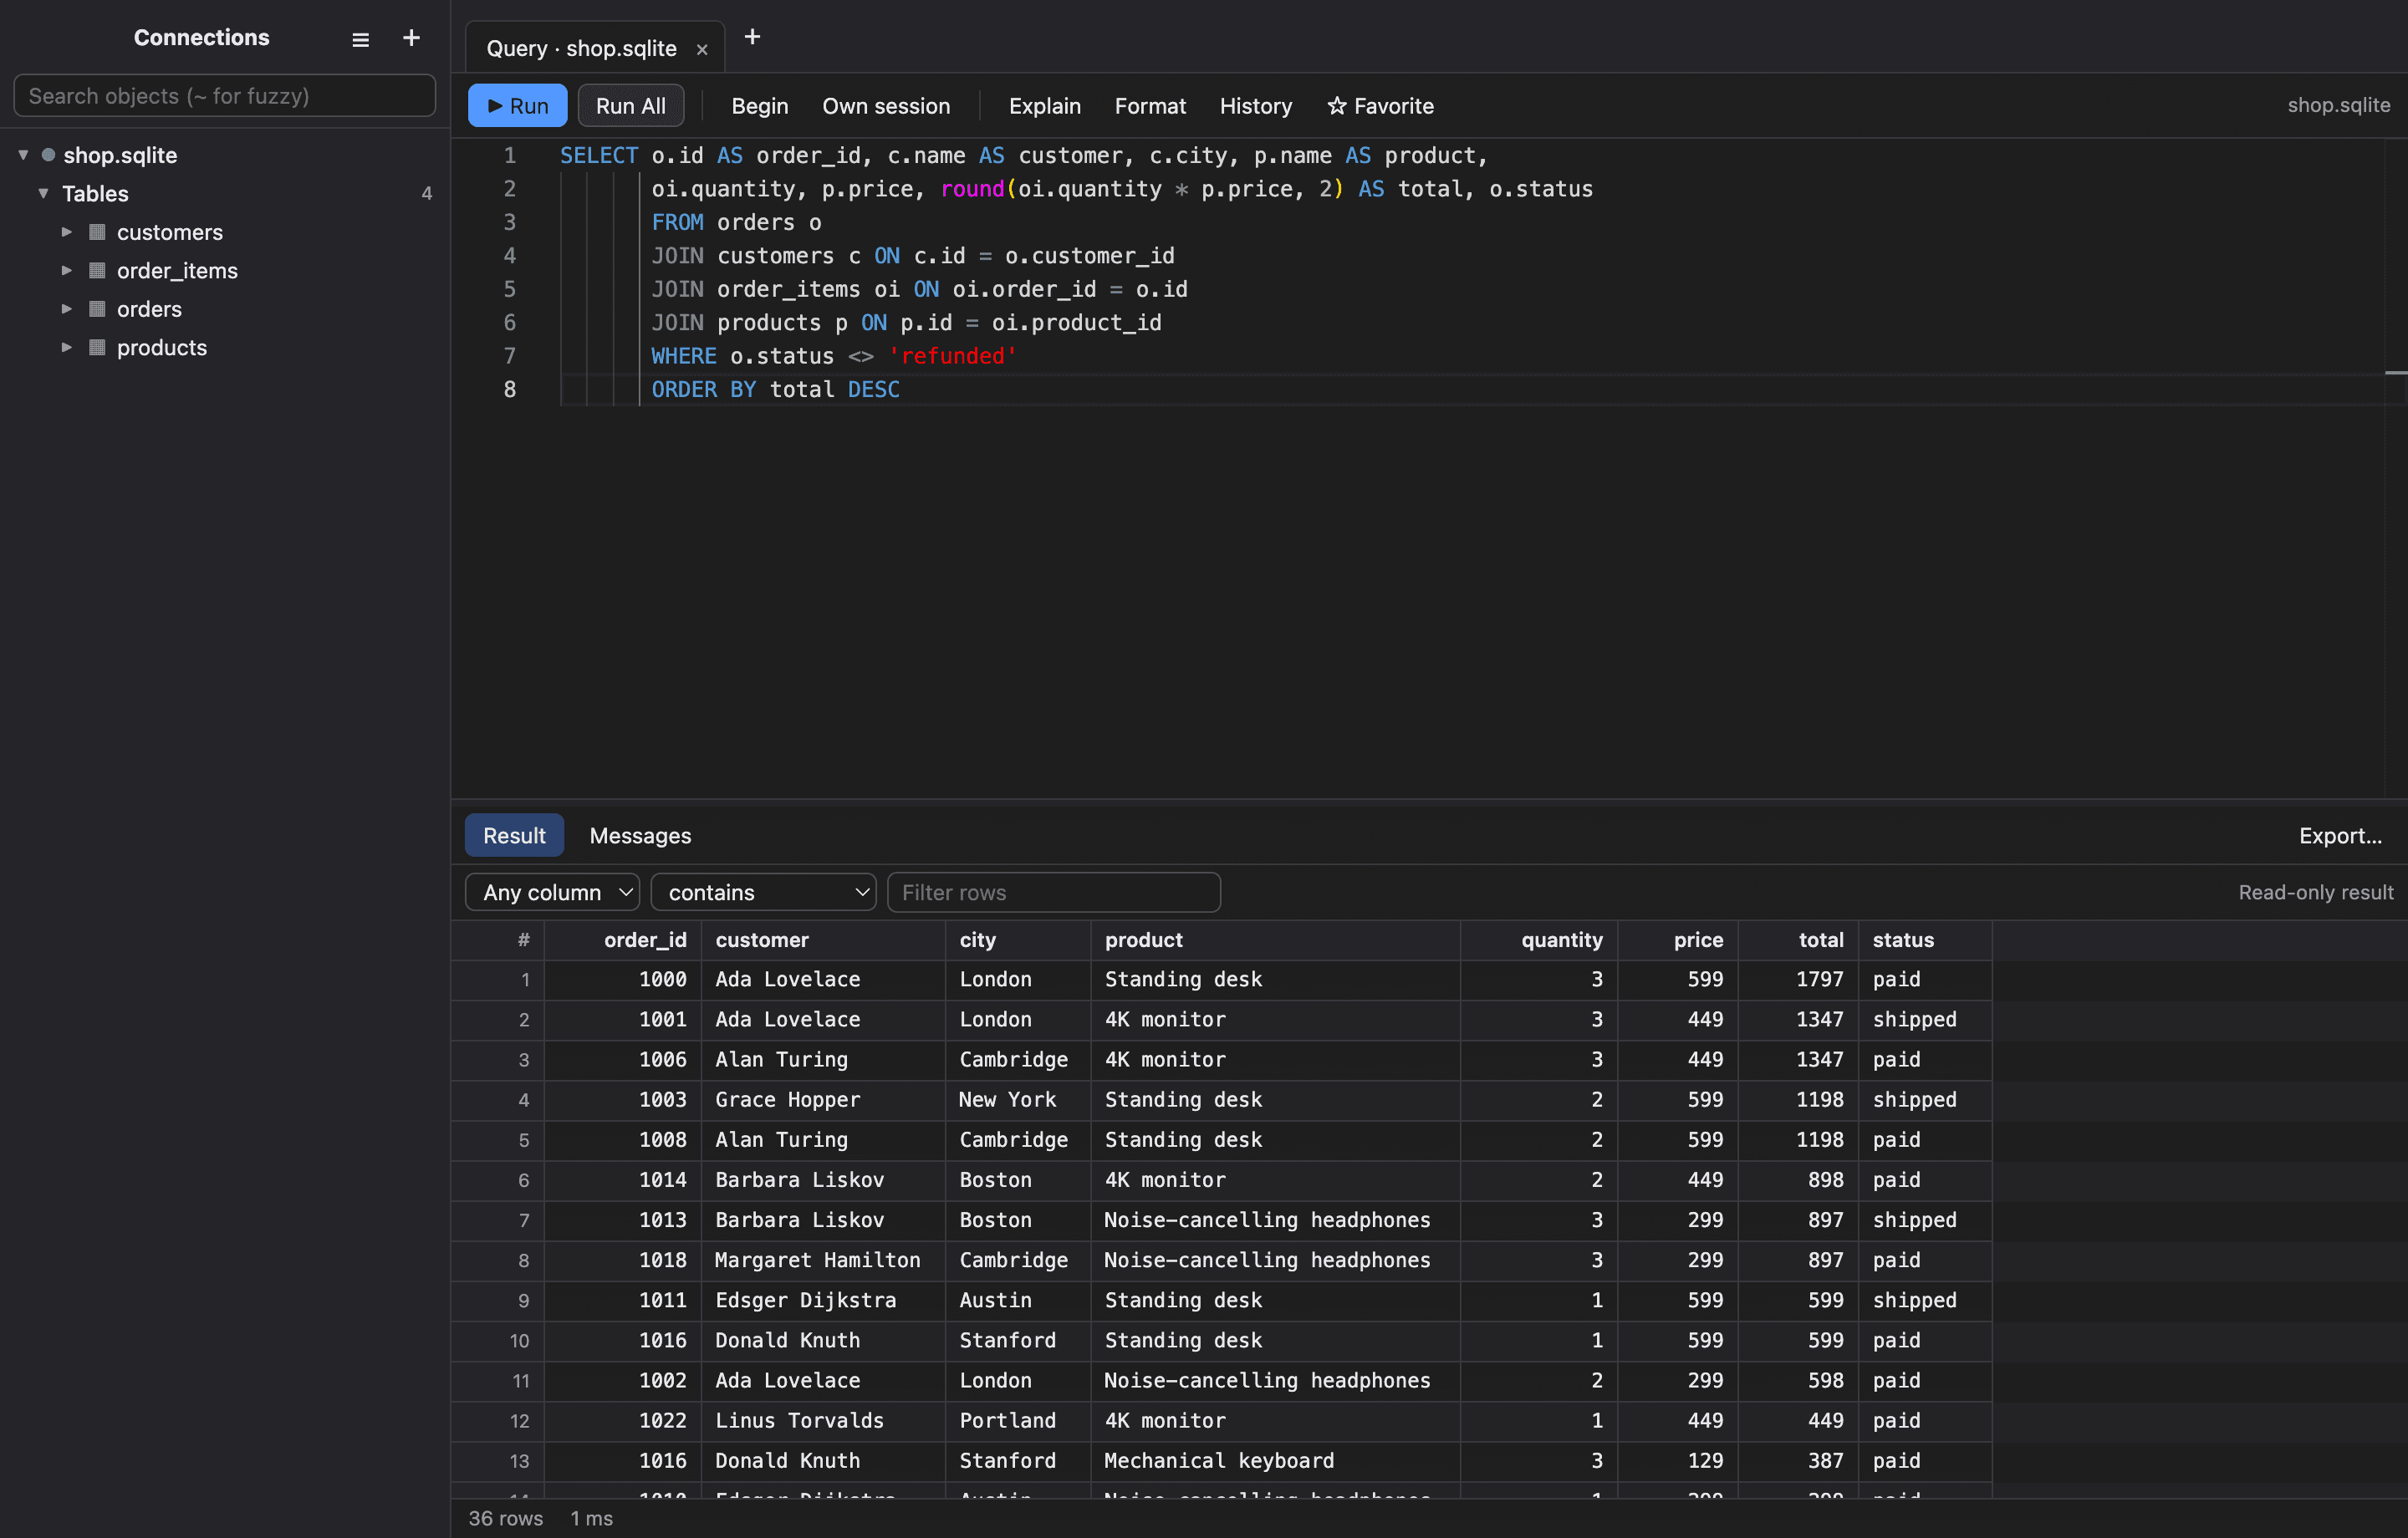Open a new query tab

pos(752,37)
